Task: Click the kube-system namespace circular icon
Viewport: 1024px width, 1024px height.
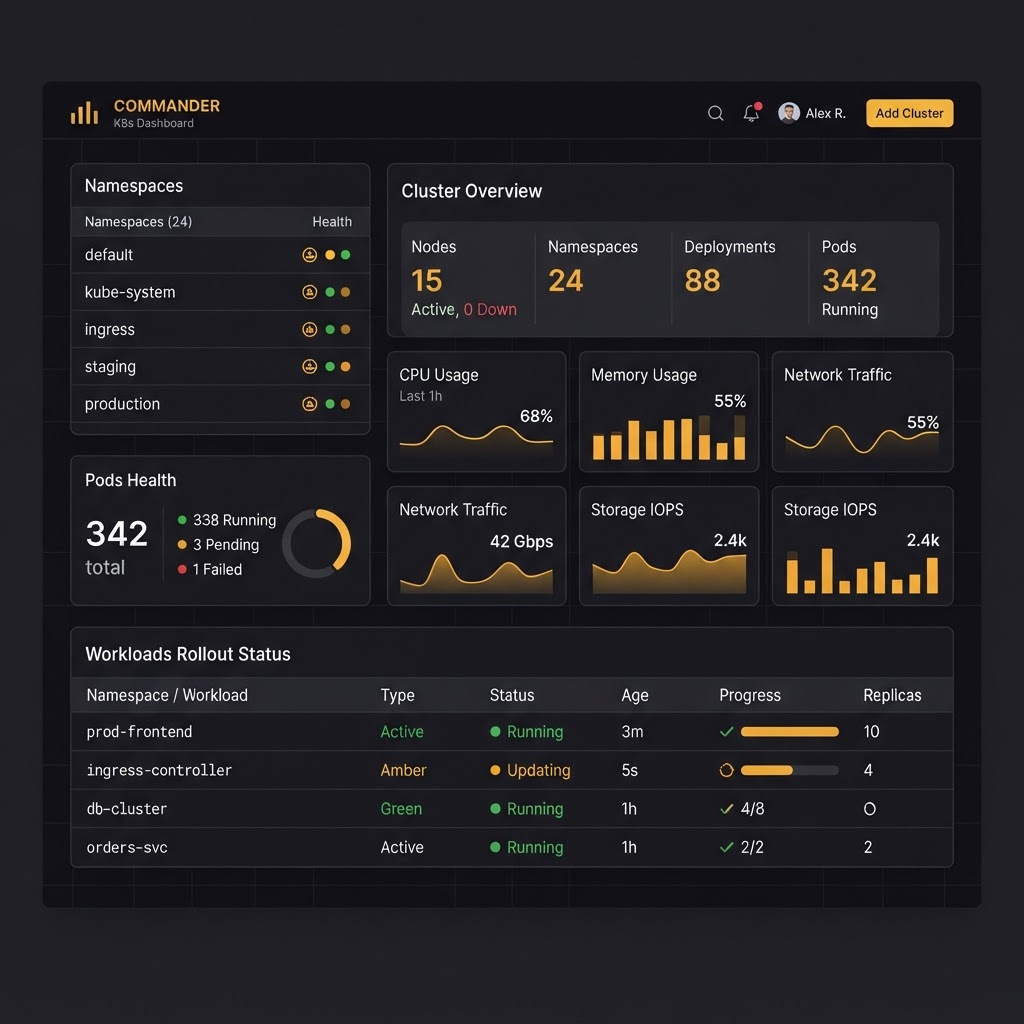Action: 310,292
